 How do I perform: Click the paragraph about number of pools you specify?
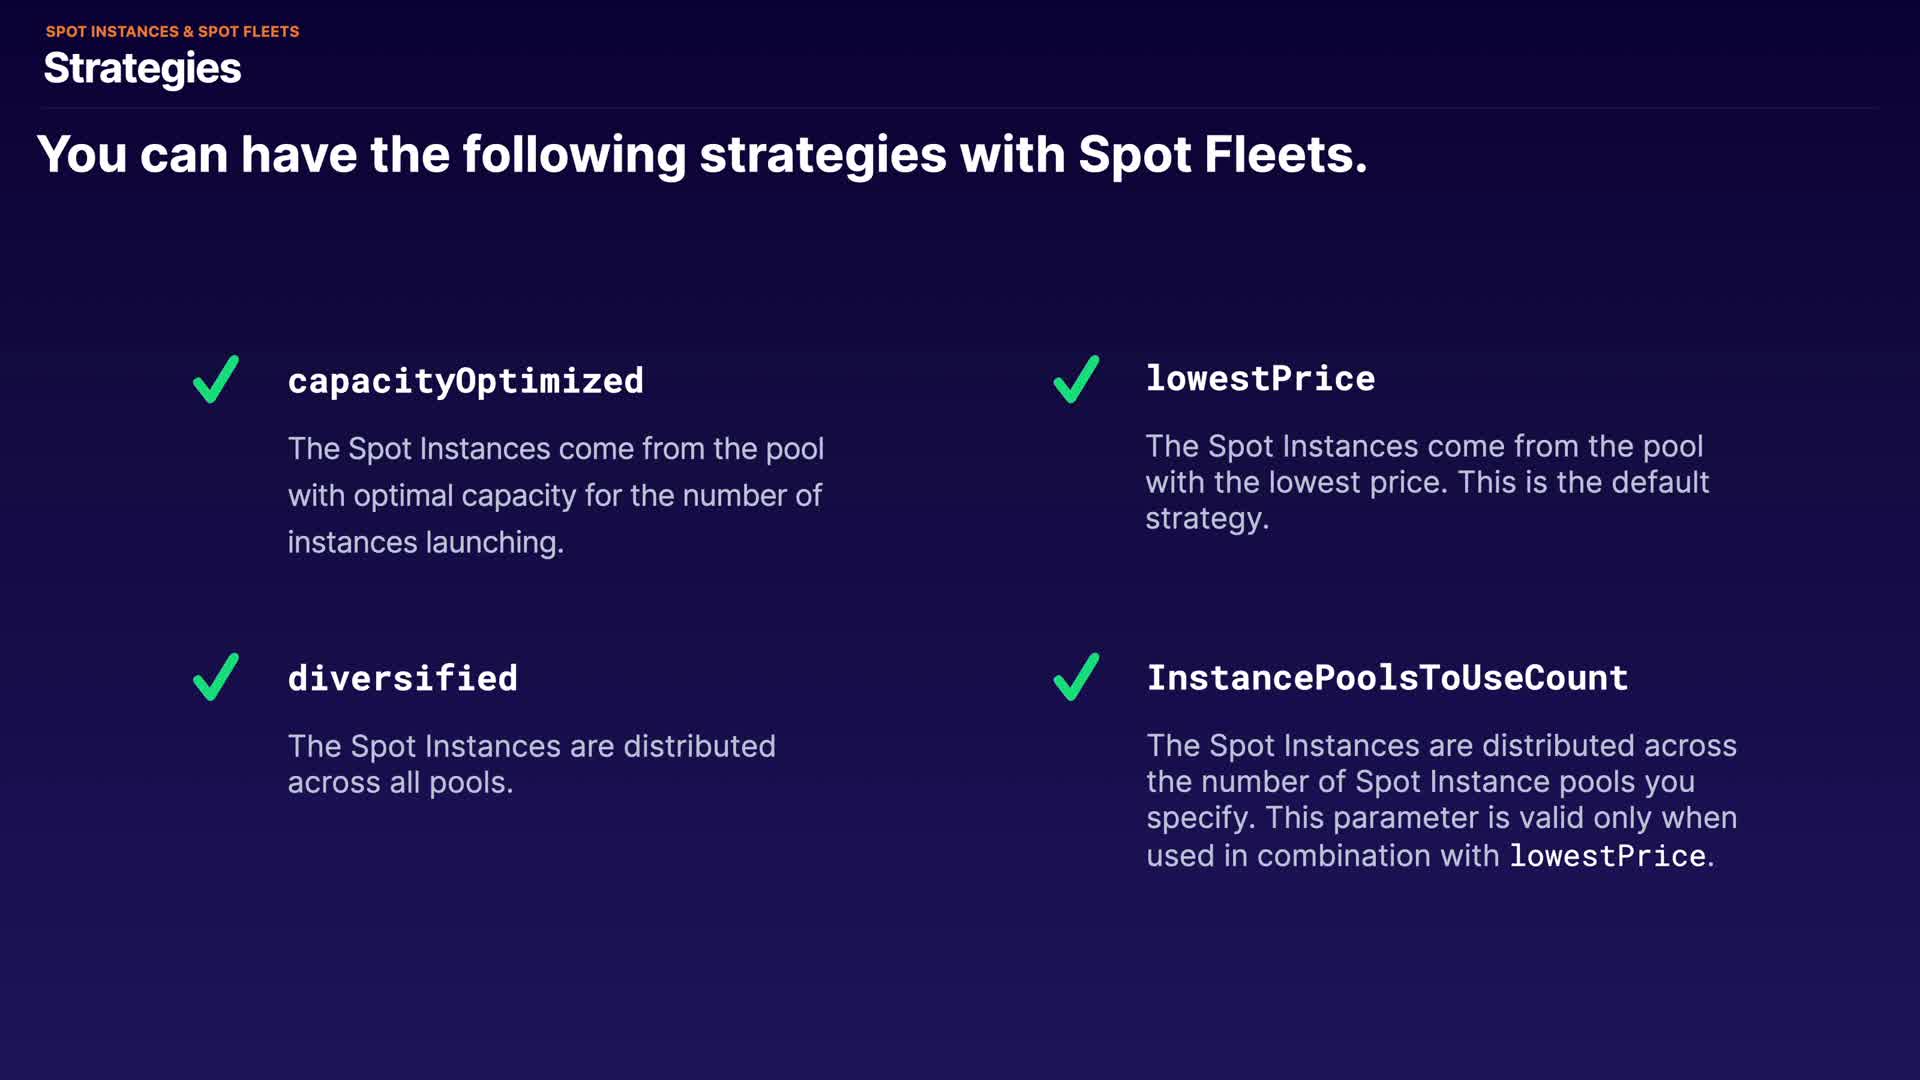(x=1441, y=800)
